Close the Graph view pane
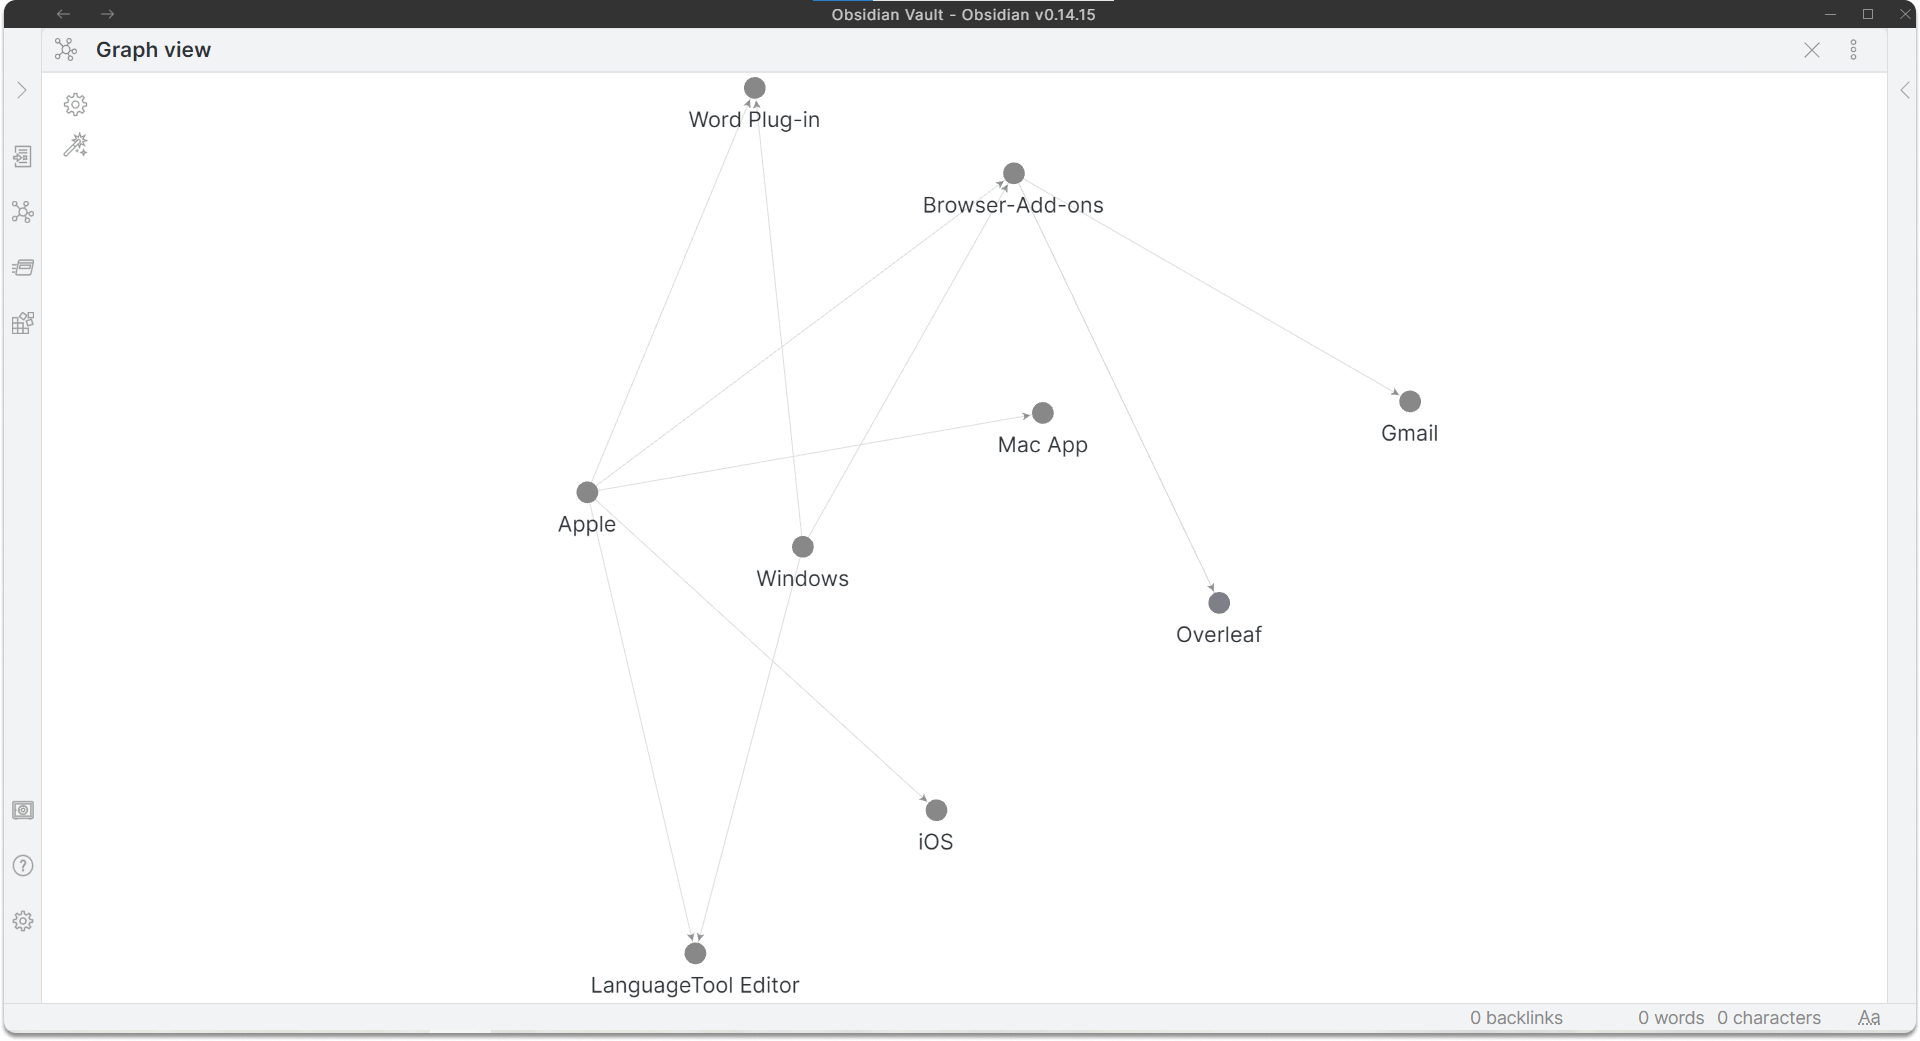 [1812, 50]
